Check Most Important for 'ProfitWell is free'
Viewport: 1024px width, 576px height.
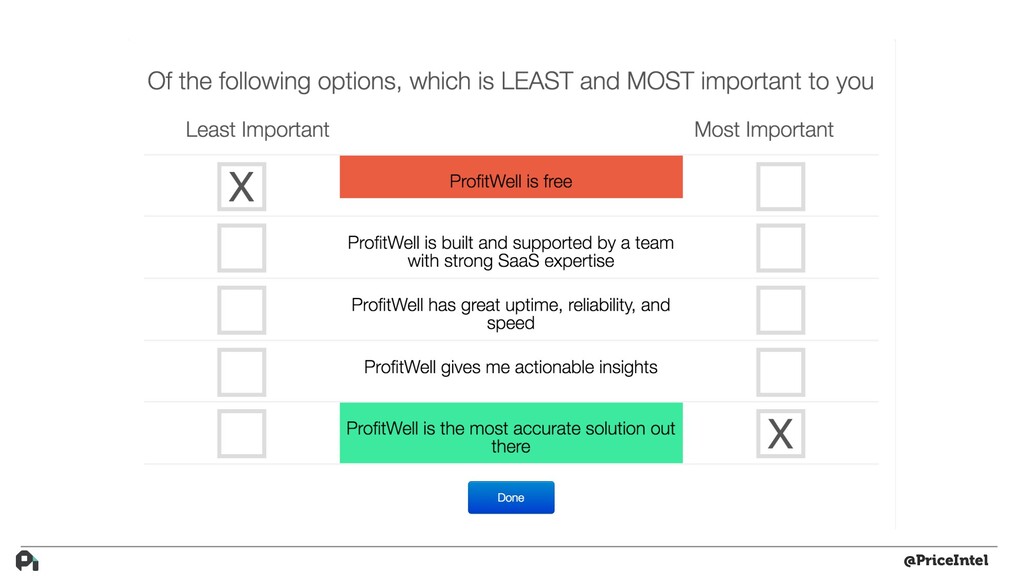pyautogui.click(x=780, y=187)
